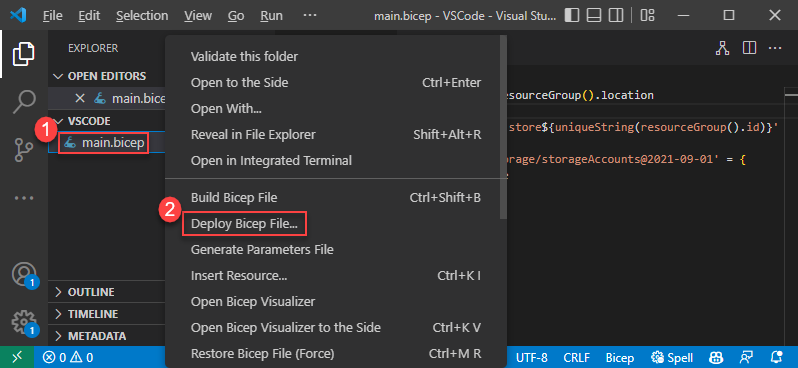Toggle secondary side bar layout icon
Screen dimensions: 798x368
click(616, 15)
